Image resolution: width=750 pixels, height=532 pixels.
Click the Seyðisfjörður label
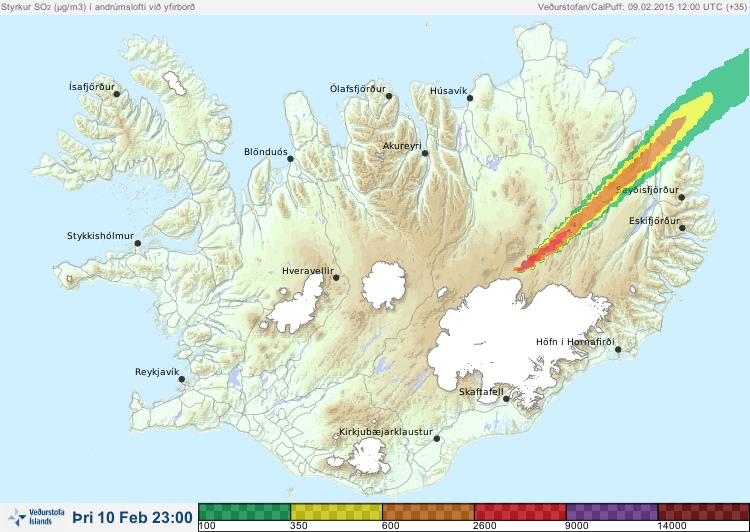coord(647,190)
